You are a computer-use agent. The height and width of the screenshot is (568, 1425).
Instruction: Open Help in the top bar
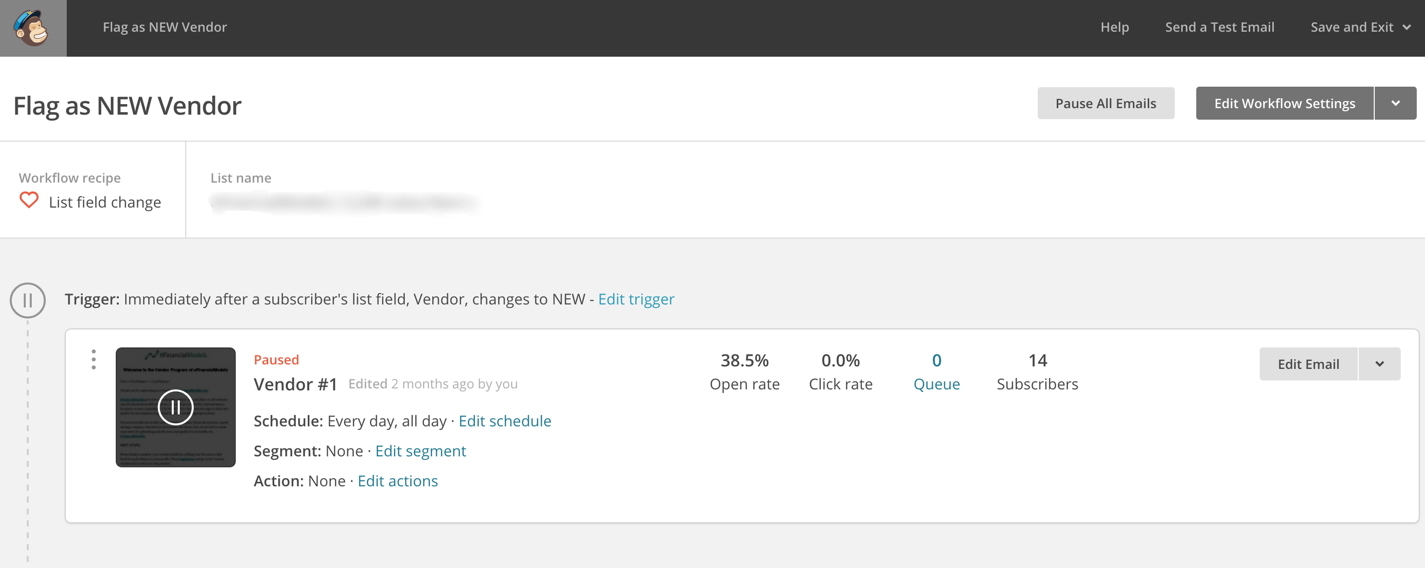click(1115, 27)
